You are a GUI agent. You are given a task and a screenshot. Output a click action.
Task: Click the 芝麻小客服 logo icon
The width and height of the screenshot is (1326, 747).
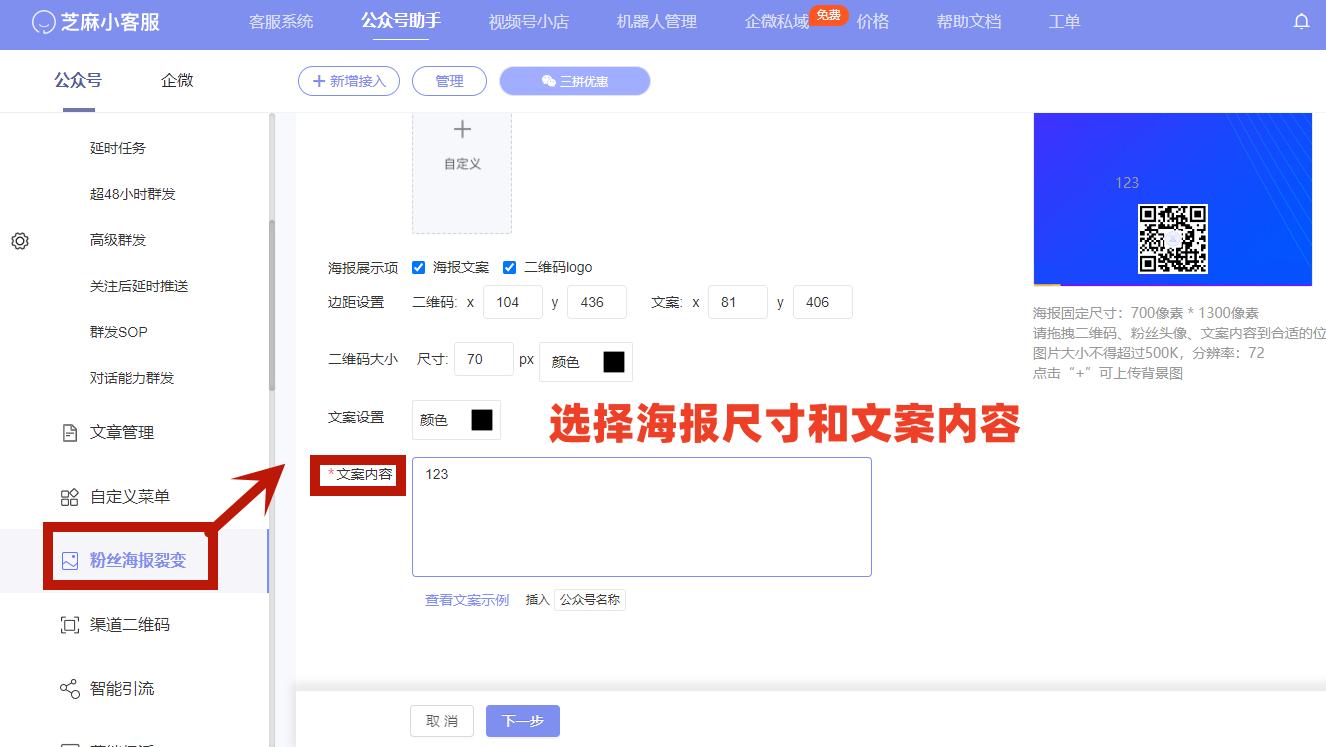[40, 20]
